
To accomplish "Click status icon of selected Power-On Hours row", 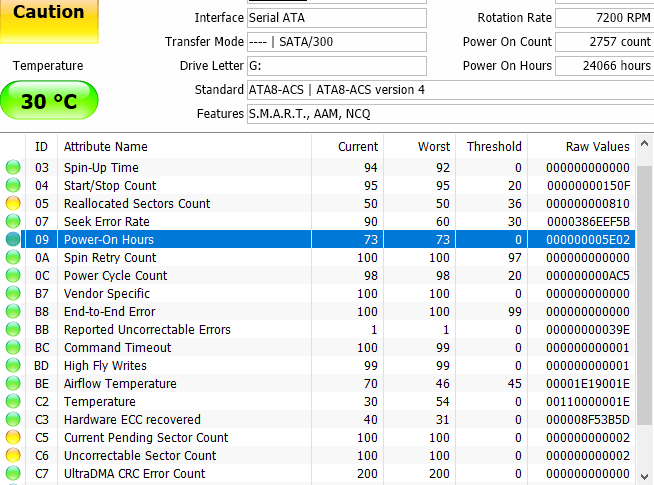I will pos(12,240).
